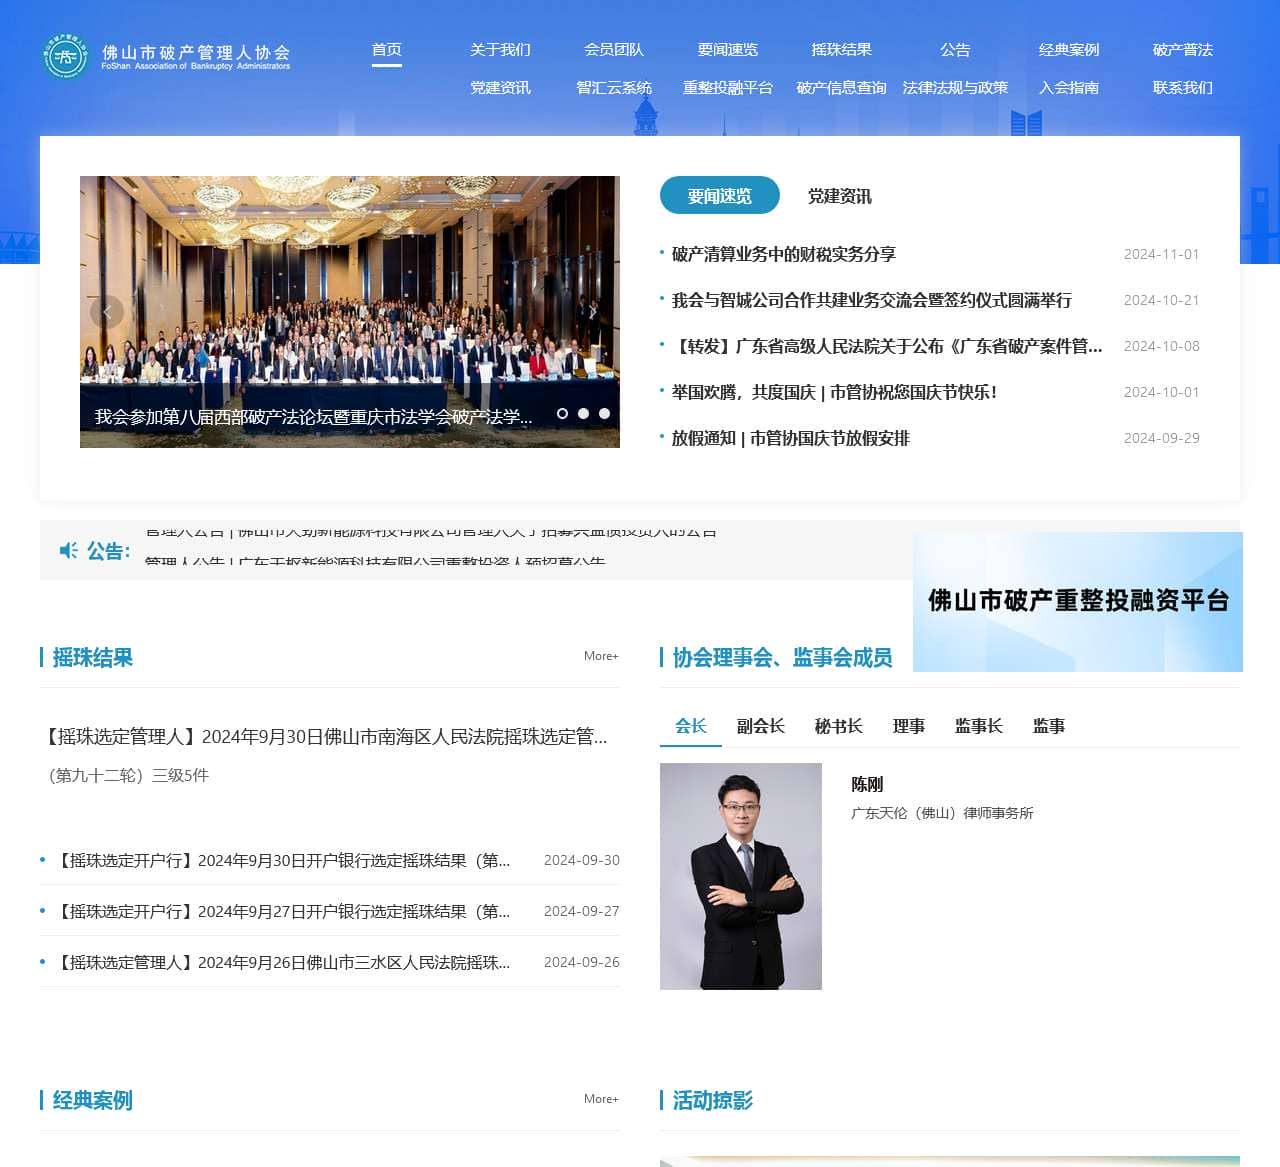Select the 监事长 tab
Screen dimensions: 1280x1167
coord(977,726)
